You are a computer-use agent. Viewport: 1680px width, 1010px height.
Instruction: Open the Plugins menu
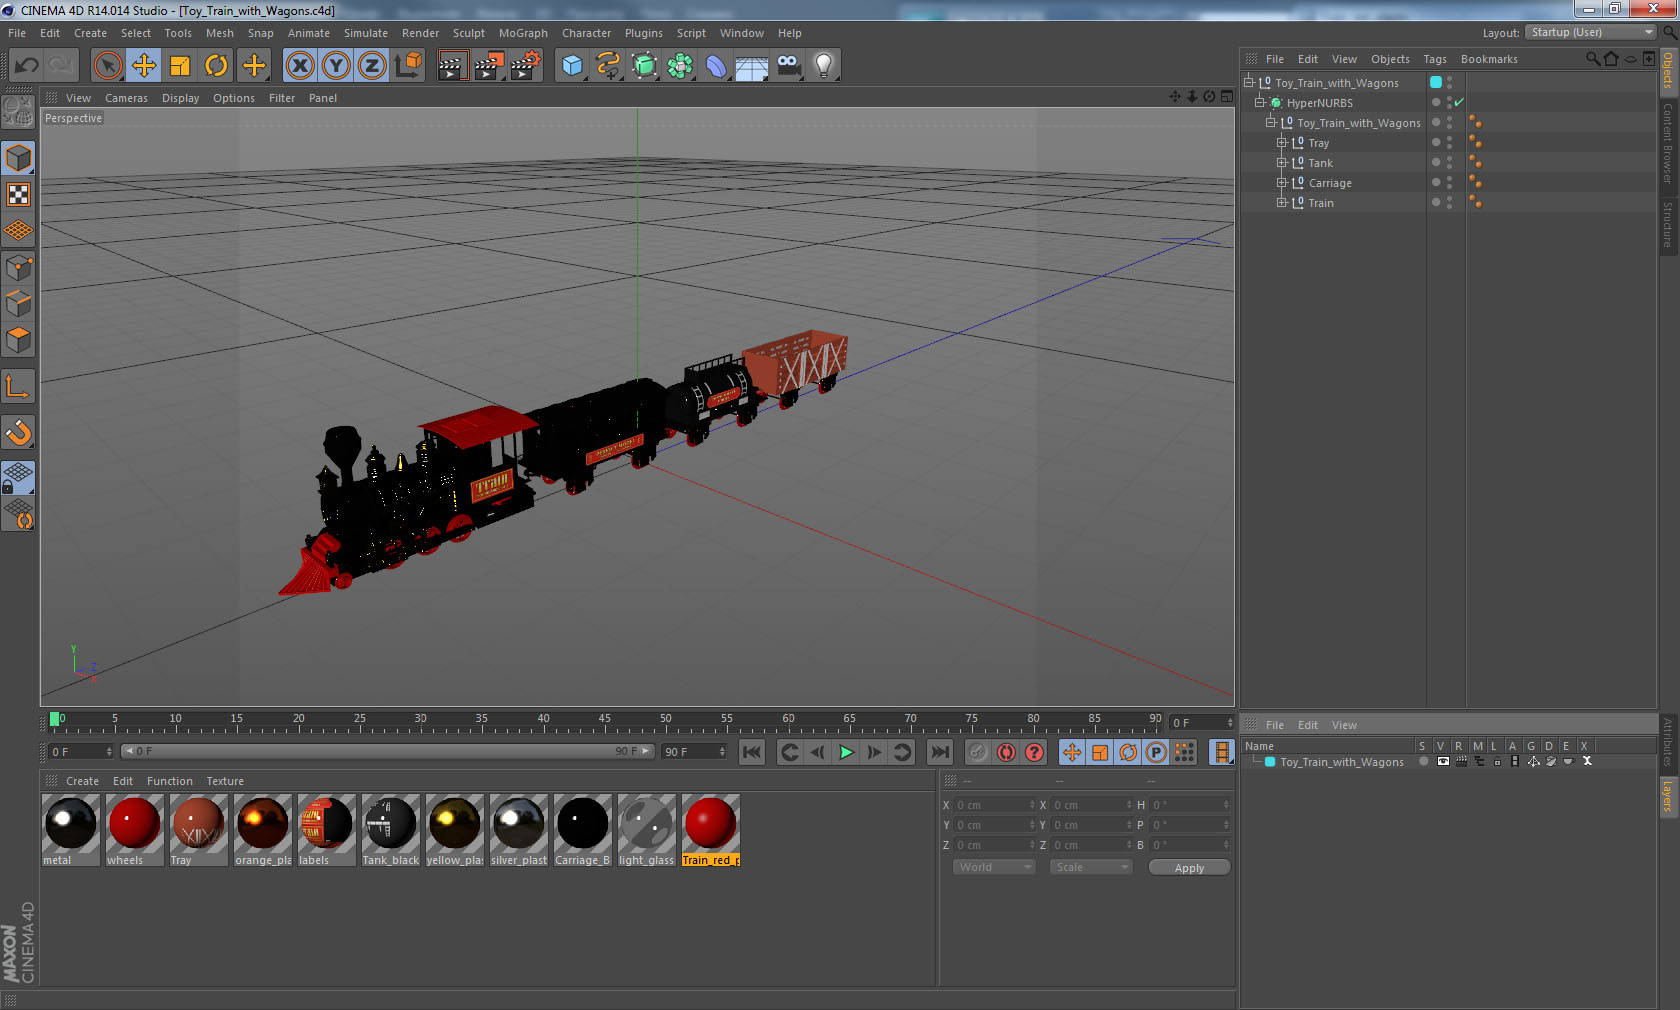644,33
